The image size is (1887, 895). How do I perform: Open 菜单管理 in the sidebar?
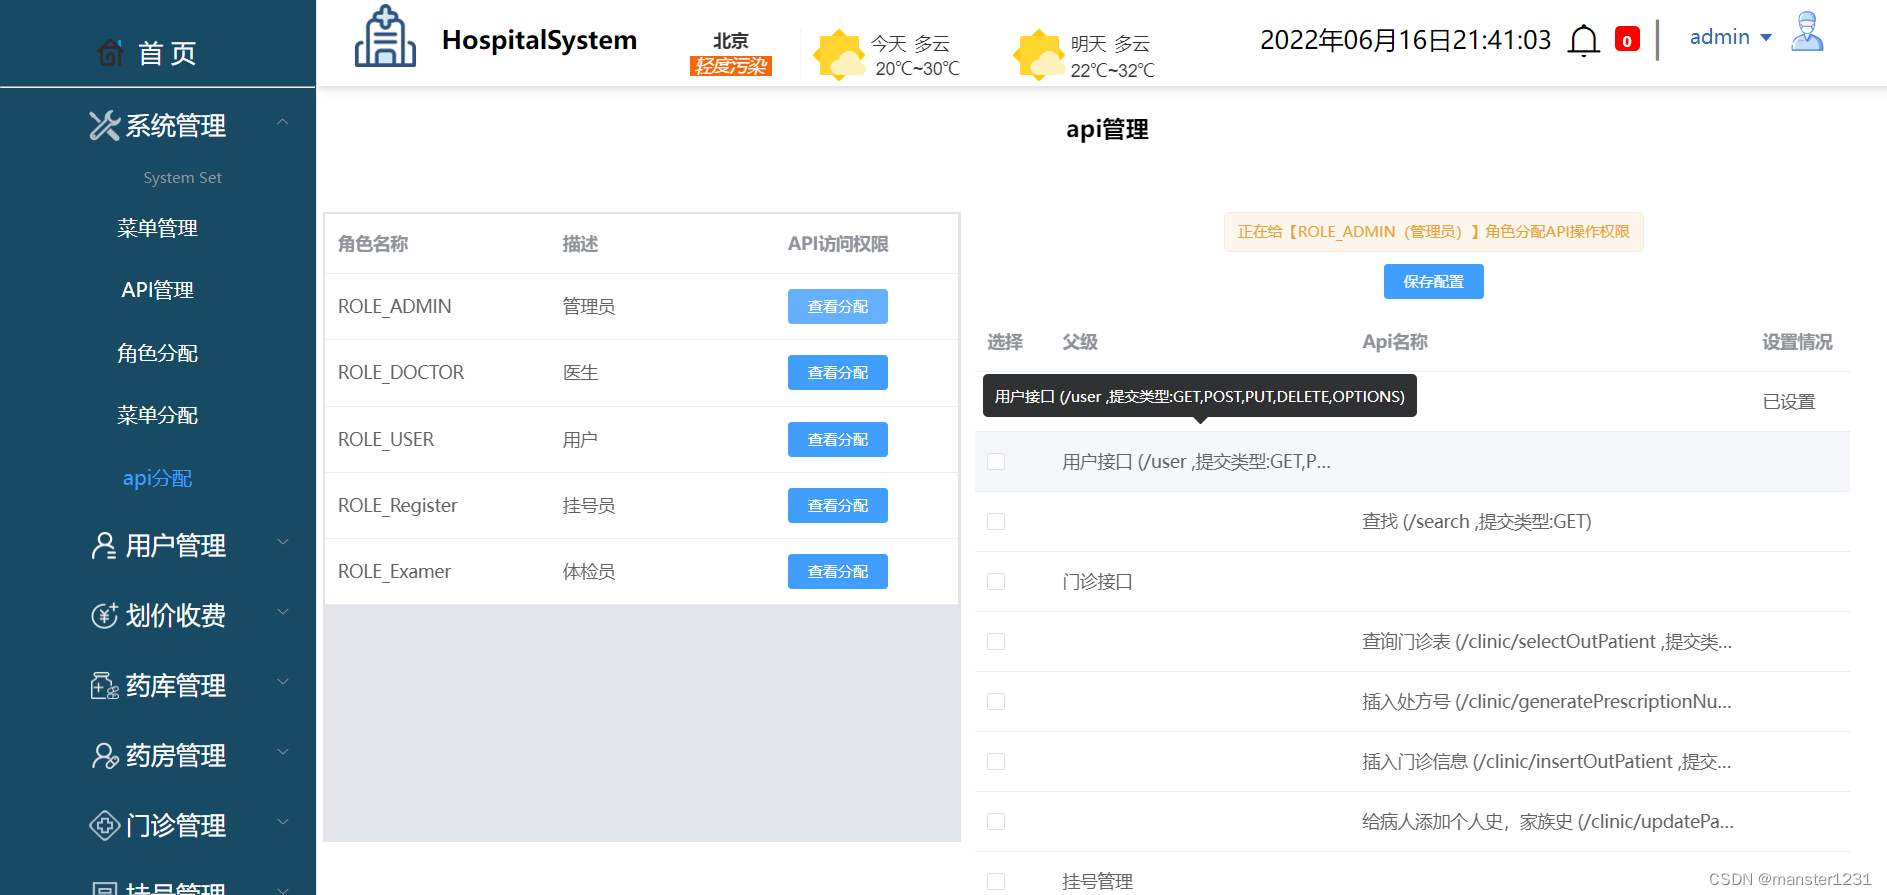(157, 228)
